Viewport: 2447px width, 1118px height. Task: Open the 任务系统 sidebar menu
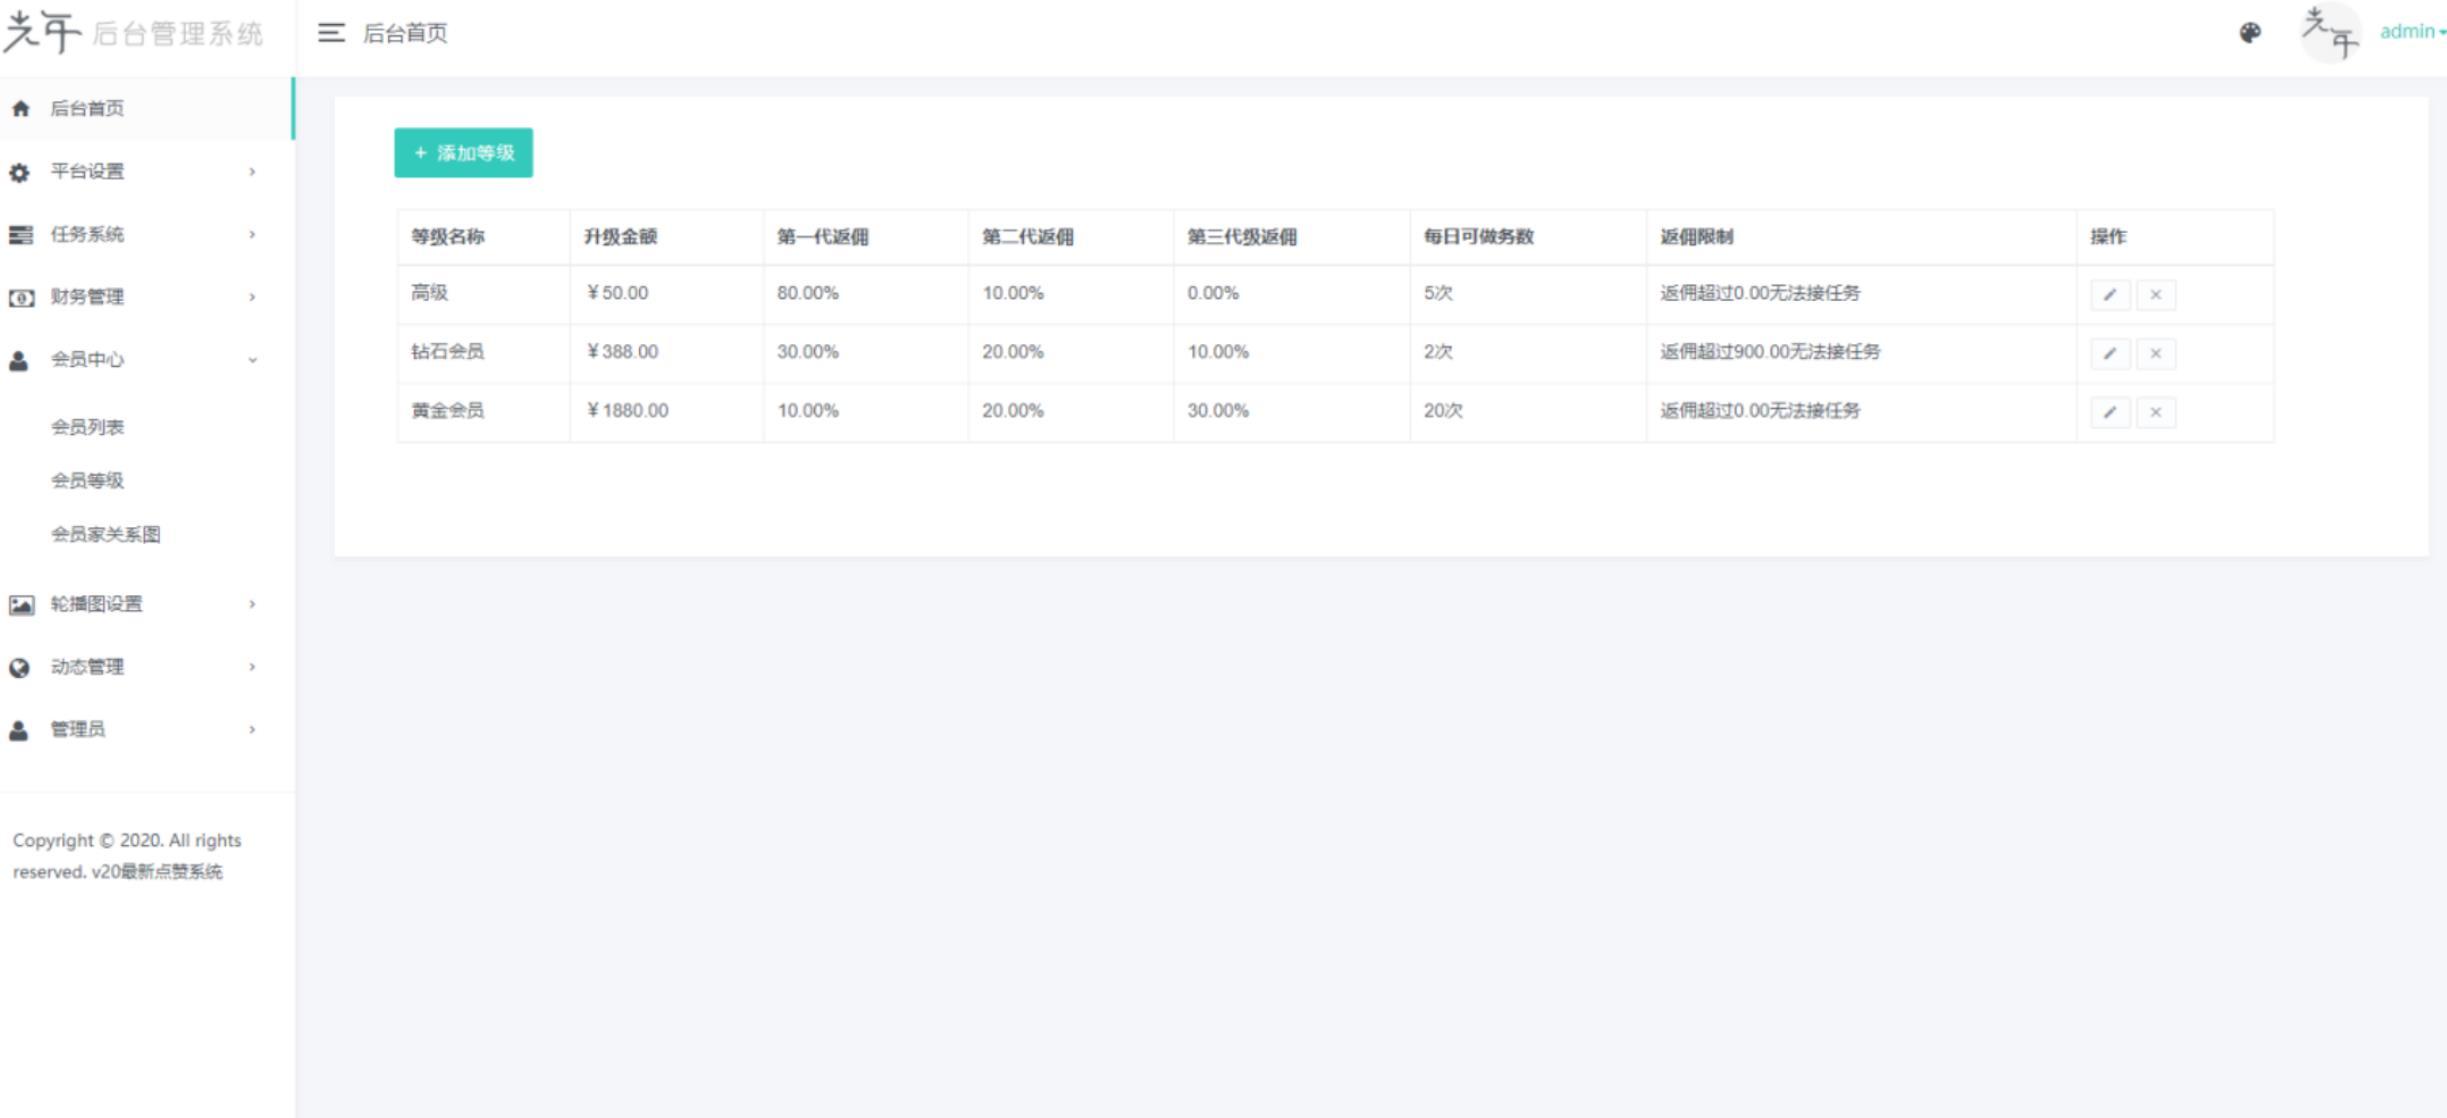pos(146,235)
